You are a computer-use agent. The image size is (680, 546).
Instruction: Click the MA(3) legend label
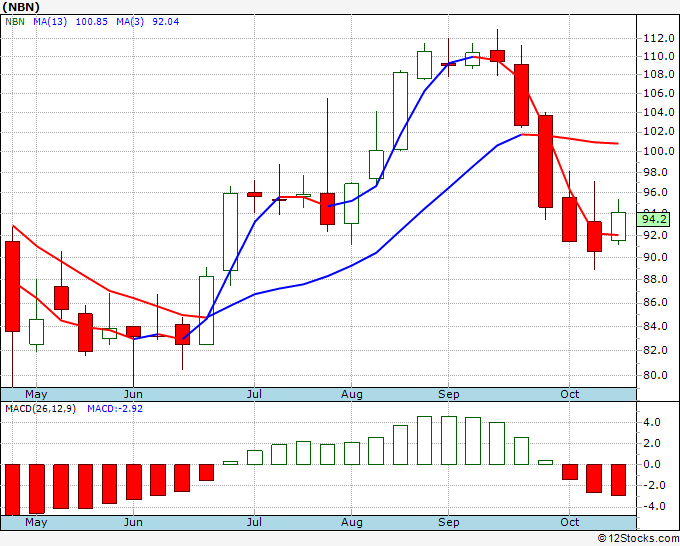130,22
